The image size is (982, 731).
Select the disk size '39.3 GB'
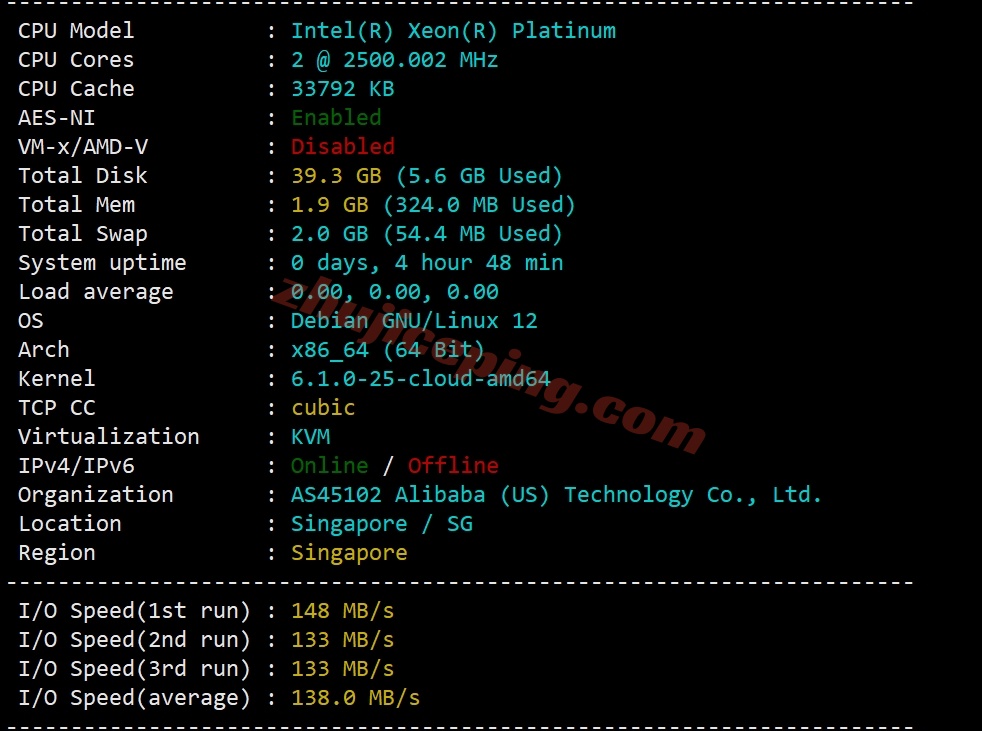336,176
